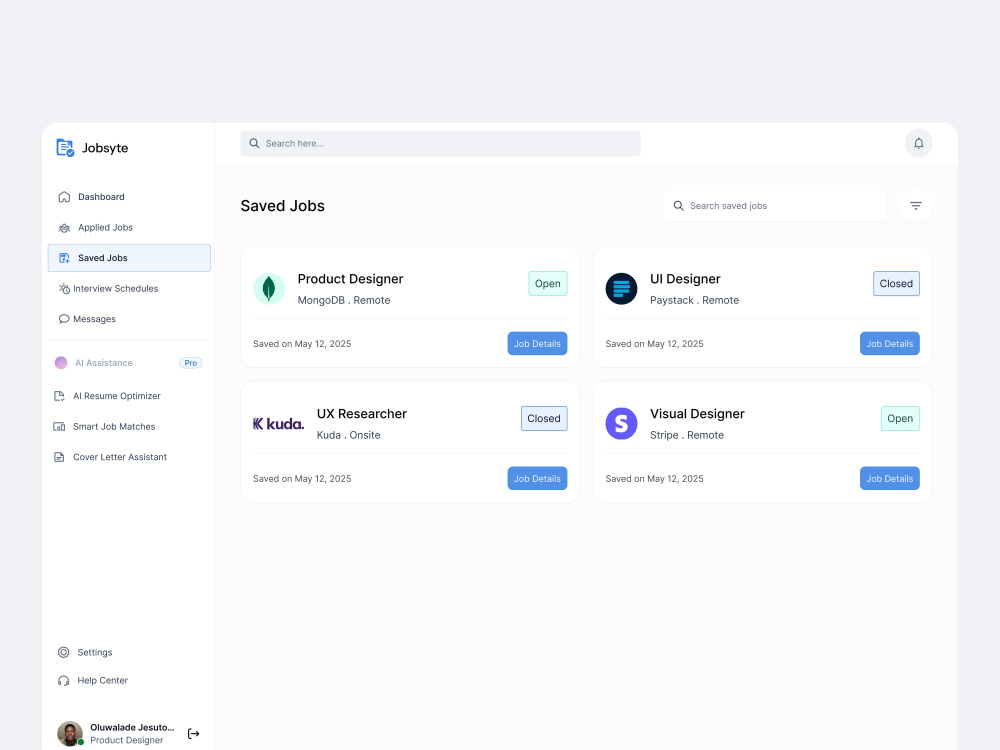Screen dimensions: 1000x750
Task: Click the user profile avatar photo
Action: [x=70, y=733]
